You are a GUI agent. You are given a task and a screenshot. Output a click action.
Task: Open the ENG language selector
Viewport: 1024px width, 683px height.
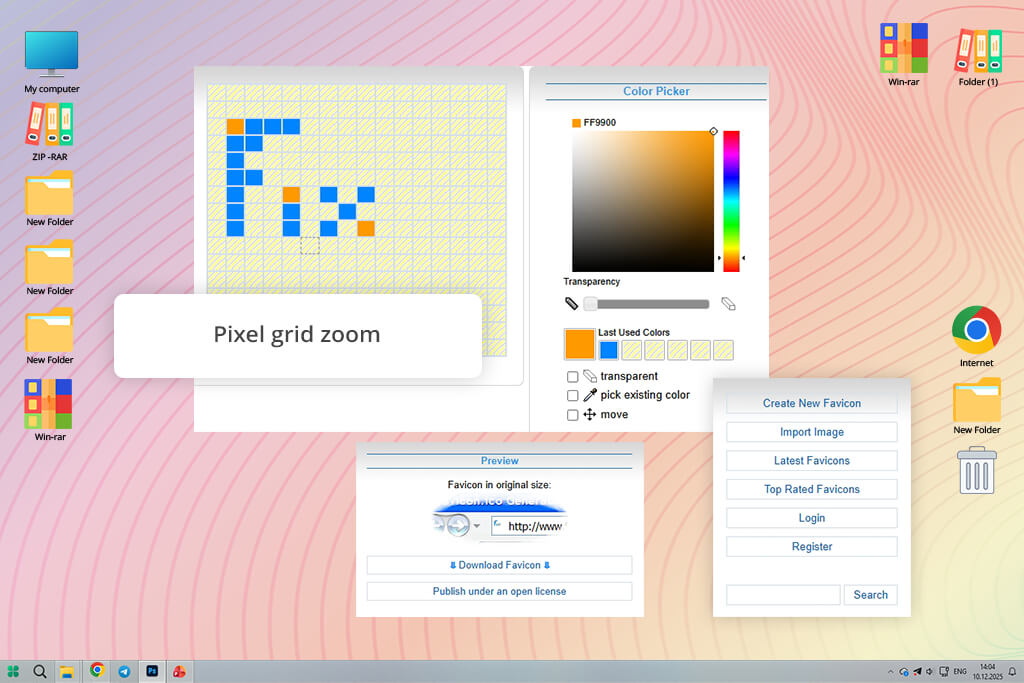coord(960,672)
